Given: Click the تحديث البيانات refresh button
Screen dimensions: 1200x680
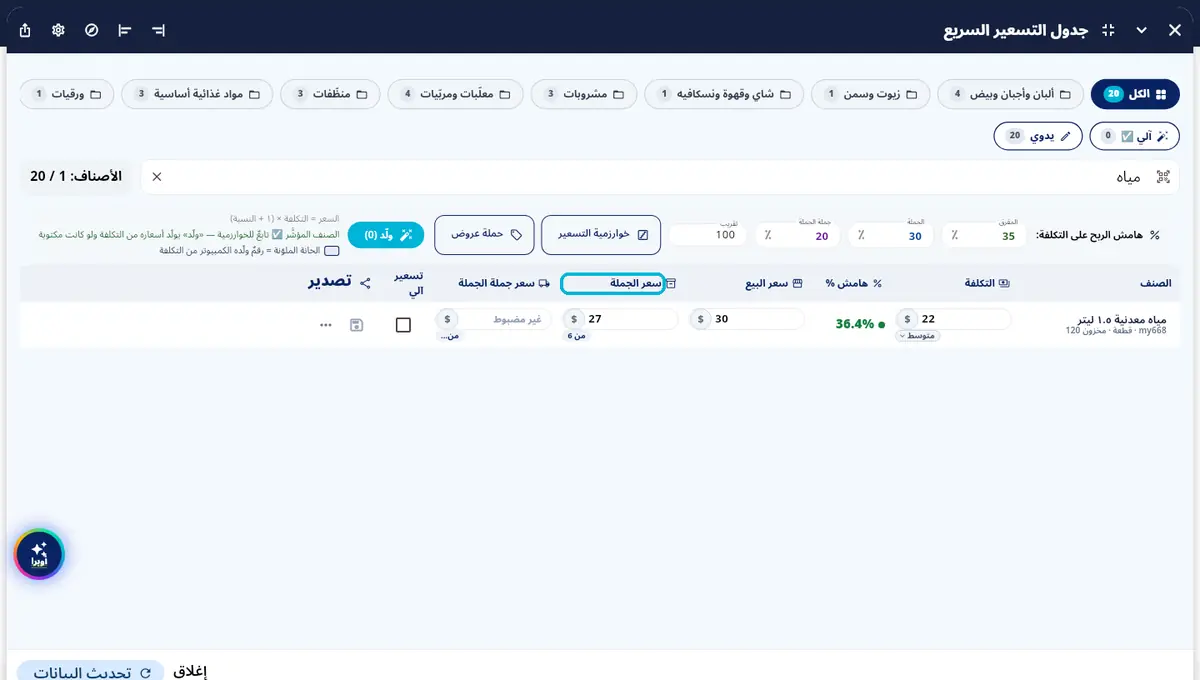Looking at the screenshot, I should 91,672.
